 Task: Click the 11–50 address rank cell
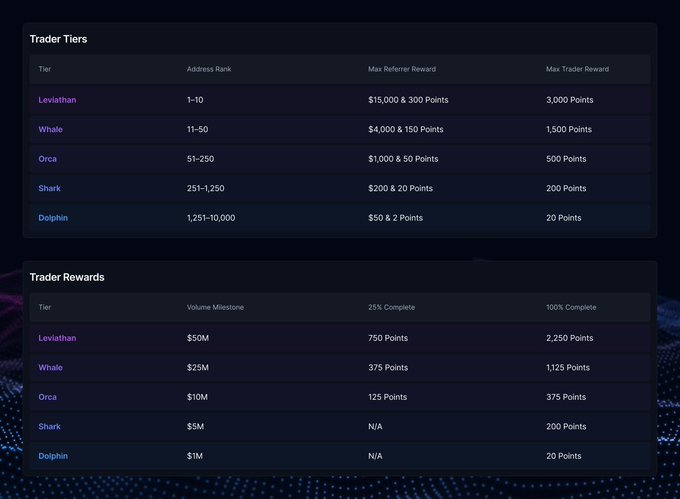[197, 129]
